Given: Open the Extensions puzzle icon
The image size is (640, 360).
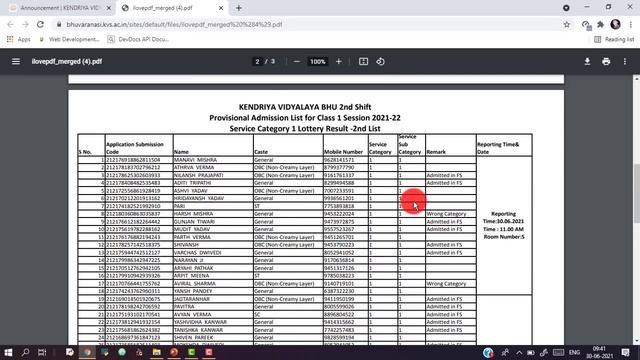Looking at the screenshot, I should (x=600, y=24).
